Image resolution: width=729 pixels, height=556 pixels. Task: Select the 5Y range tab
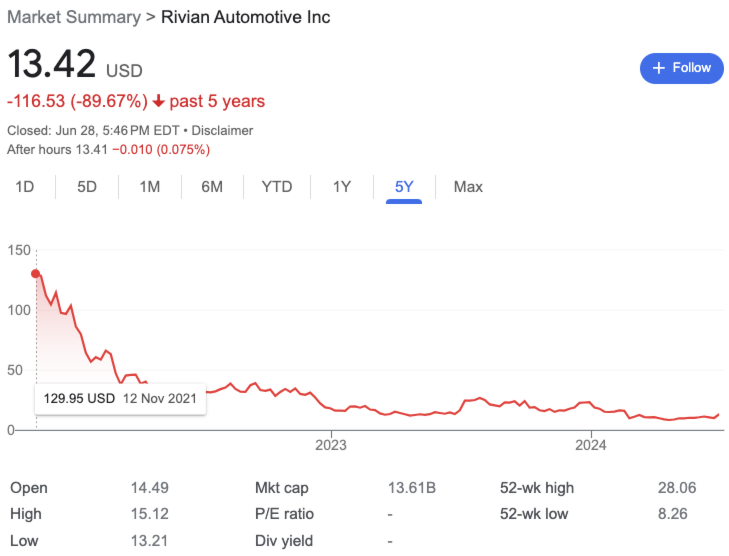pyautogui.click(x=404, y=187)
